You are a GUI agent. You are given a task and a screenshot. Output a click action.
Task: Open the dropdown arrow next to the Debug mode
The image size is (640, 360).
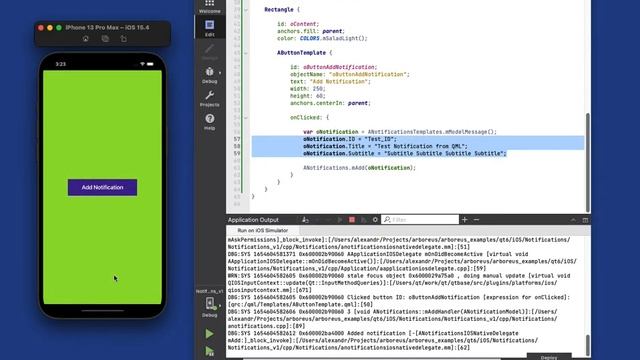[x=220, y=73]
